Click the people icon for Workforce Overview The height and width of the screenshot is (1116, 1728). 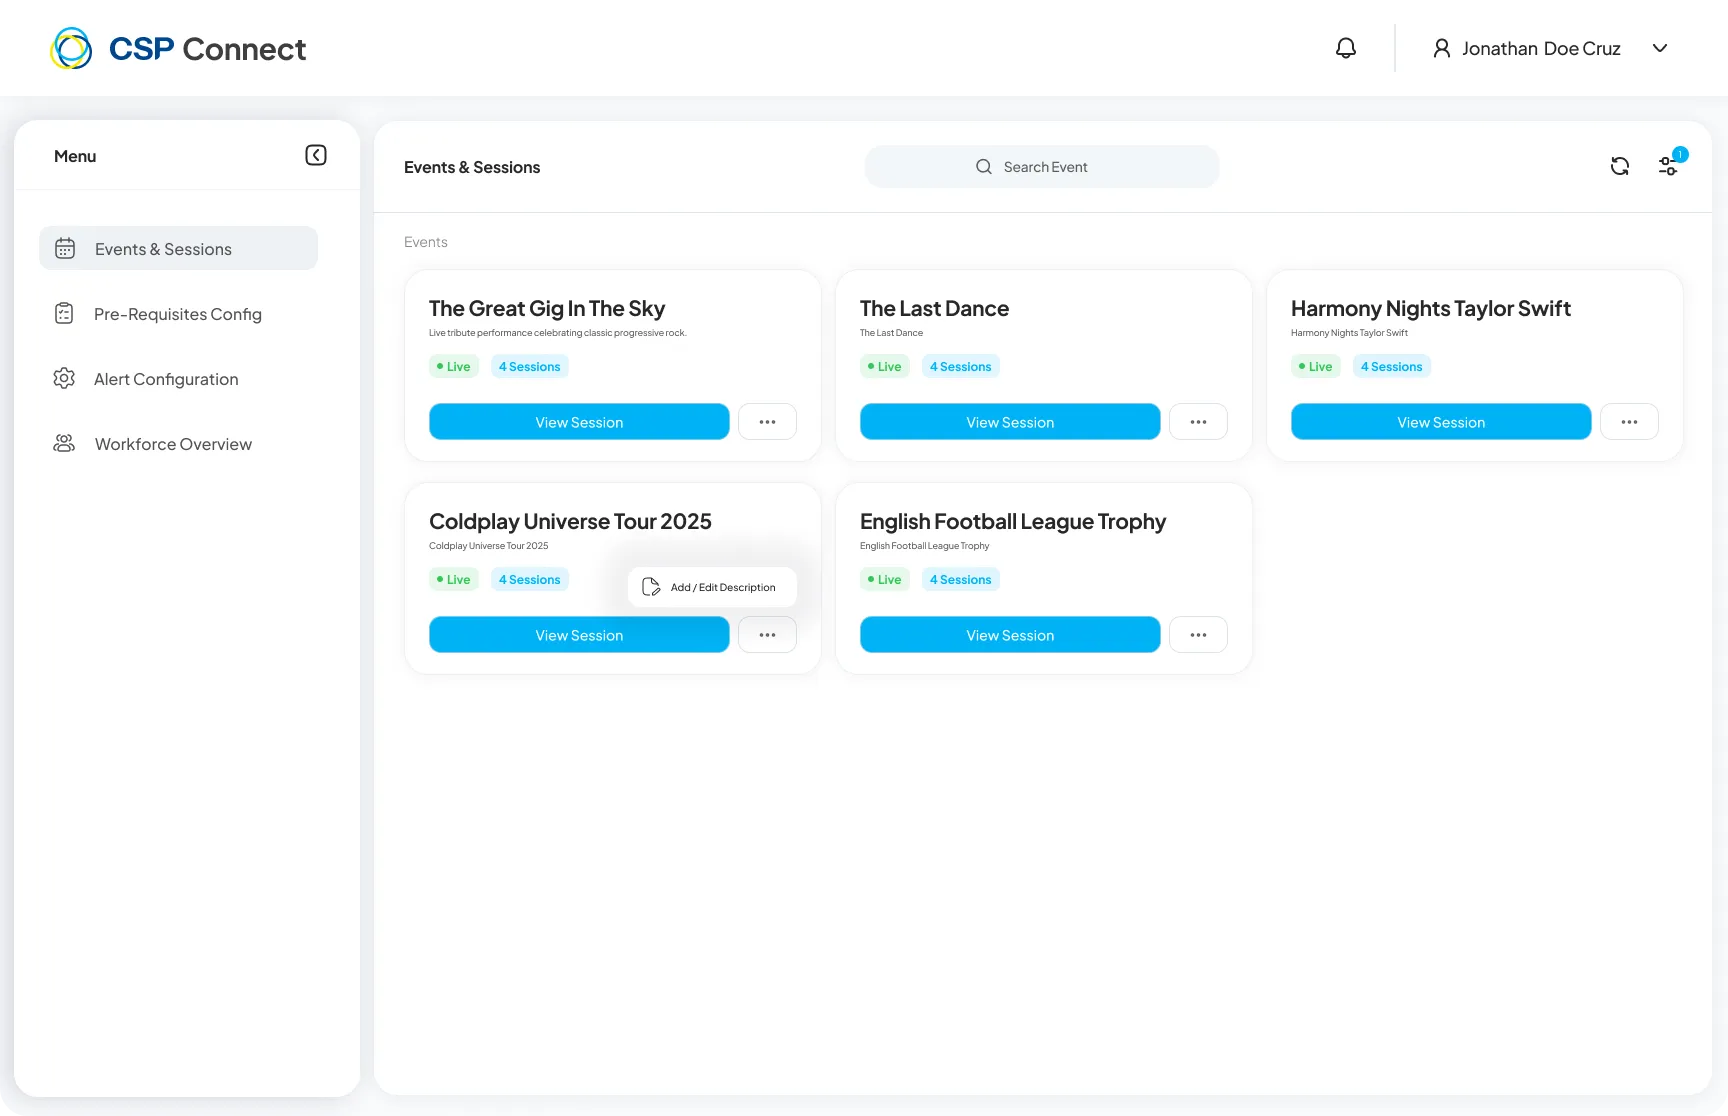[x=64, y=443]
